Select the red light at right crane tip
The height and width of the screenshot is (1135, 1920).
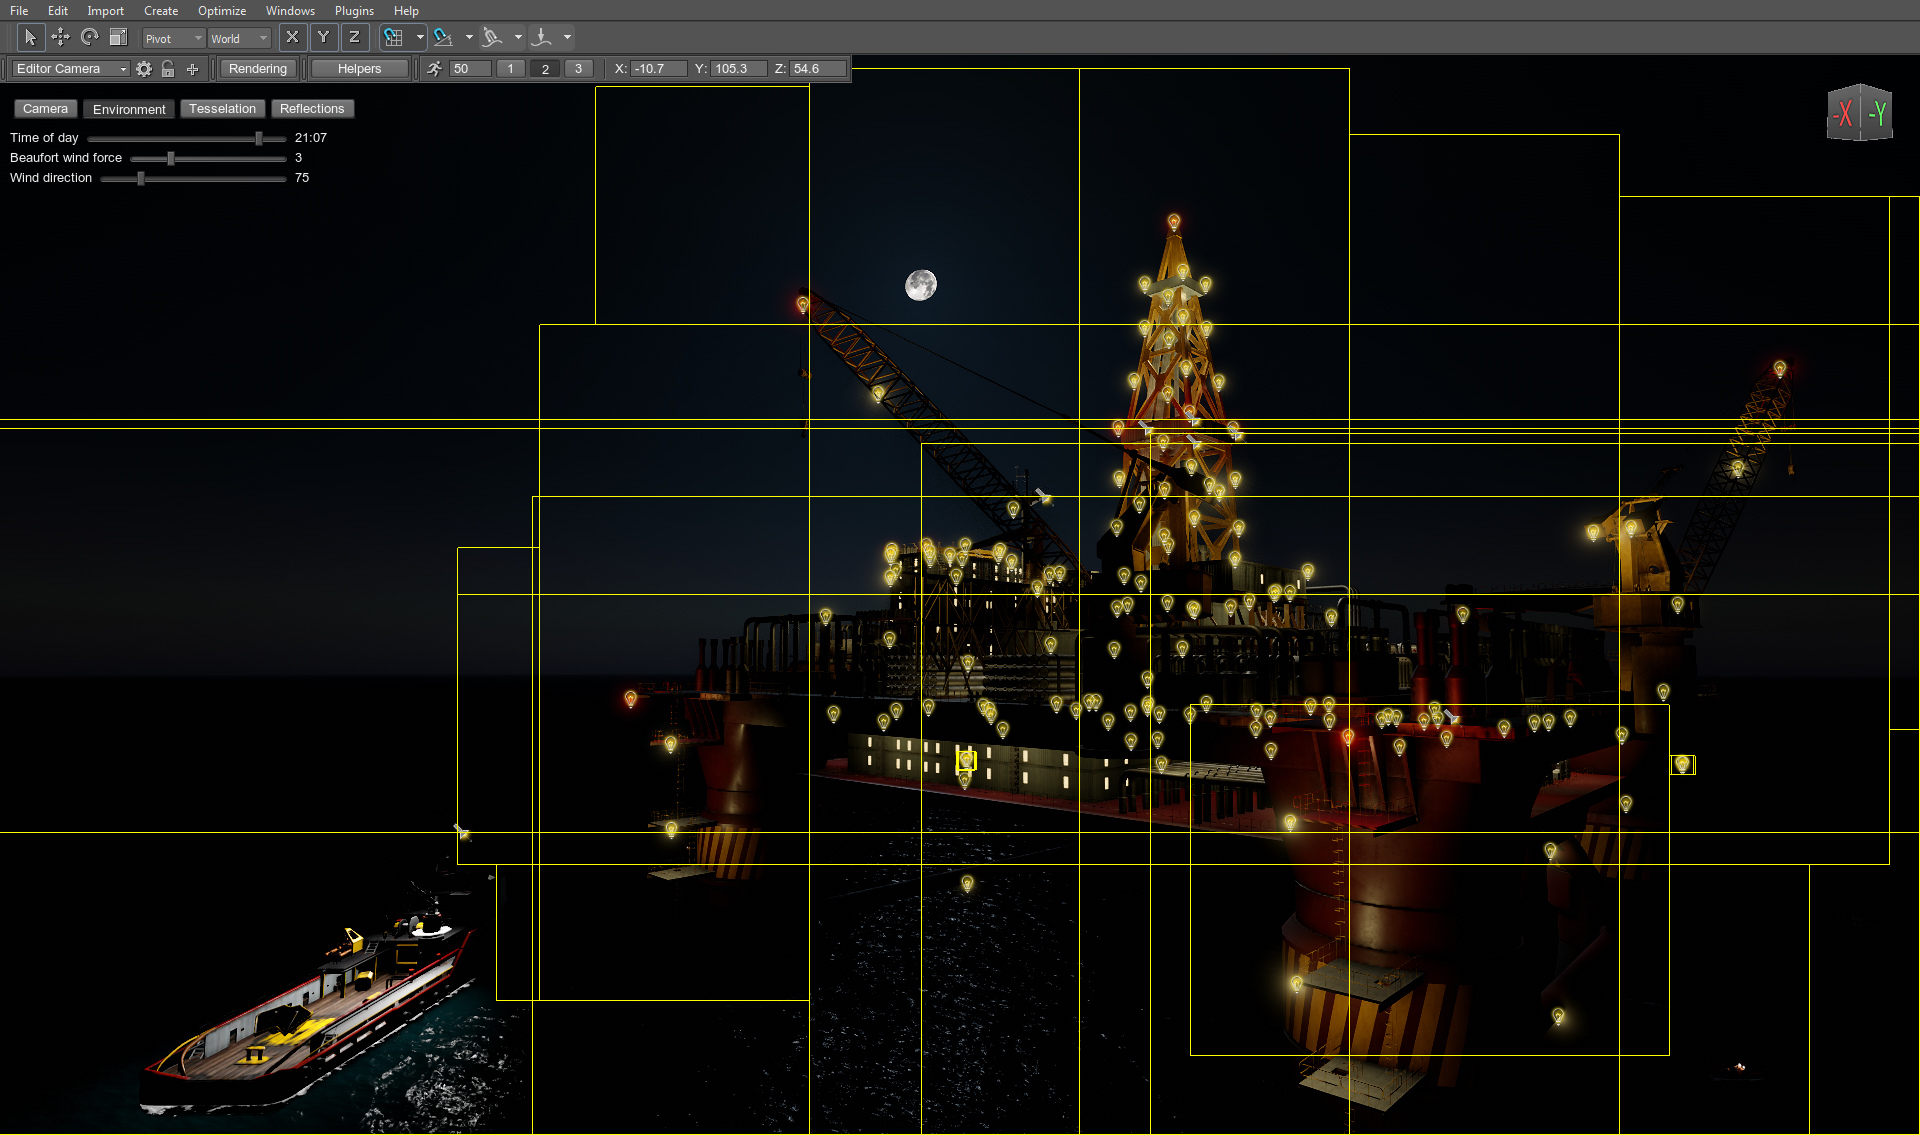click(x=1780, y=369)
